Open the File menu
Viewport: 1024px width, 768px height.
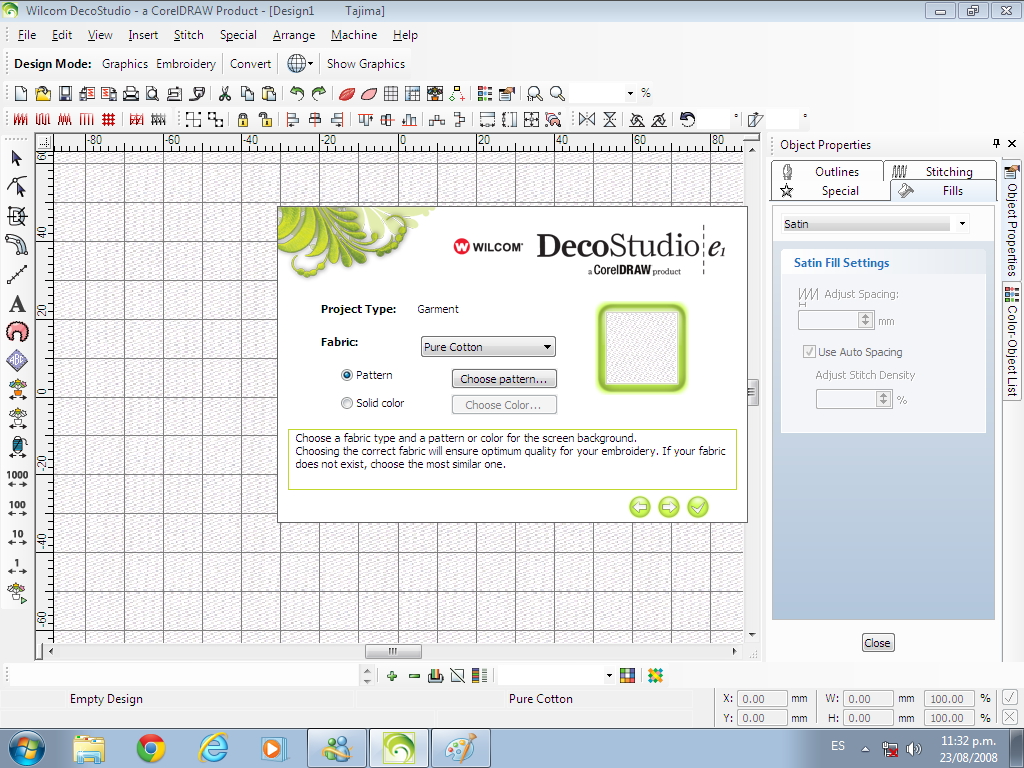click(27, 35)
